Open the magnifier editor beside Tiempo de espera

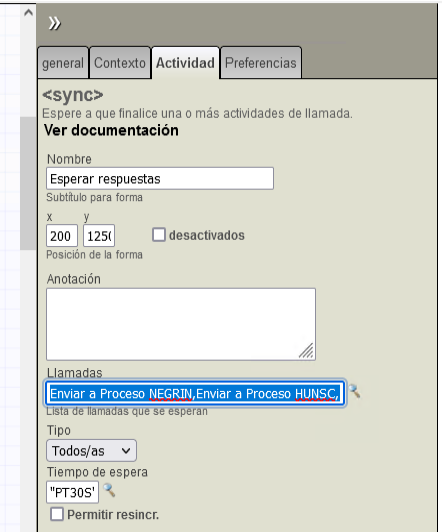point(109,490)
